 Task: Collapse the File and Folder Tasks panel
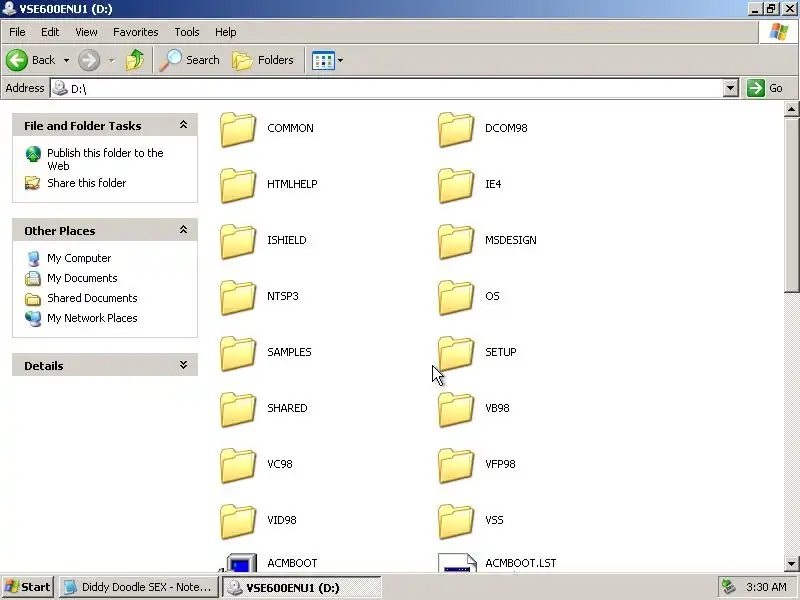183,125
